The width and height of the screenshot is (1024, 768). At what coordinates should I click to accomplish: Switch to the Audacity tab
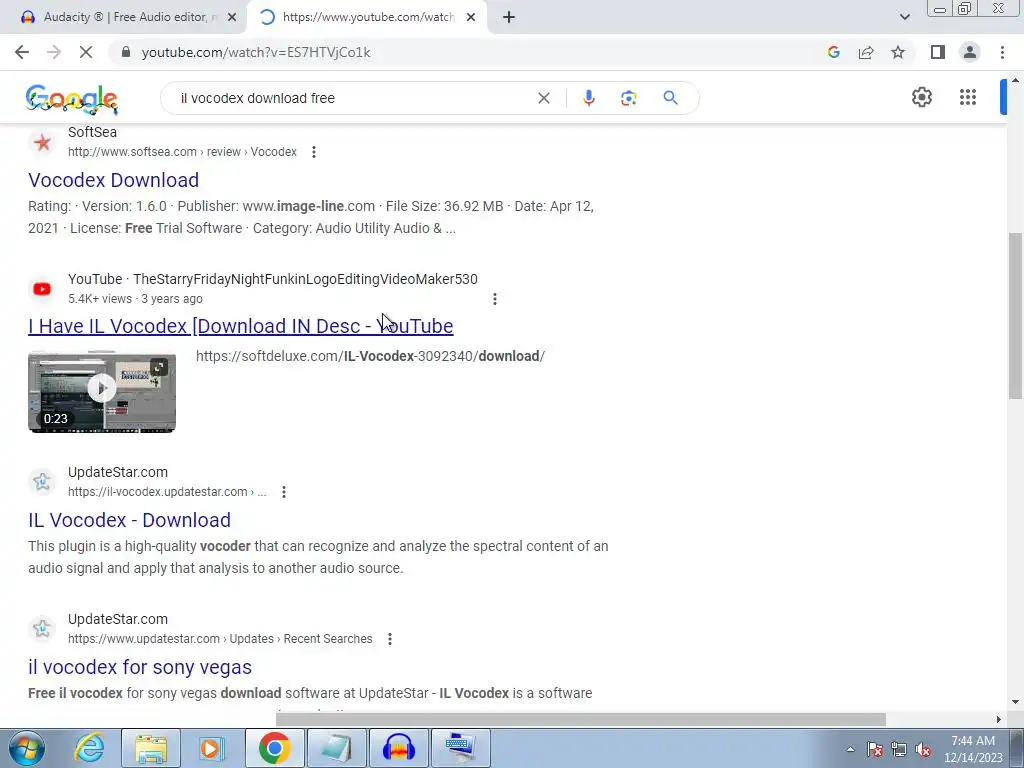pos(124,17)
